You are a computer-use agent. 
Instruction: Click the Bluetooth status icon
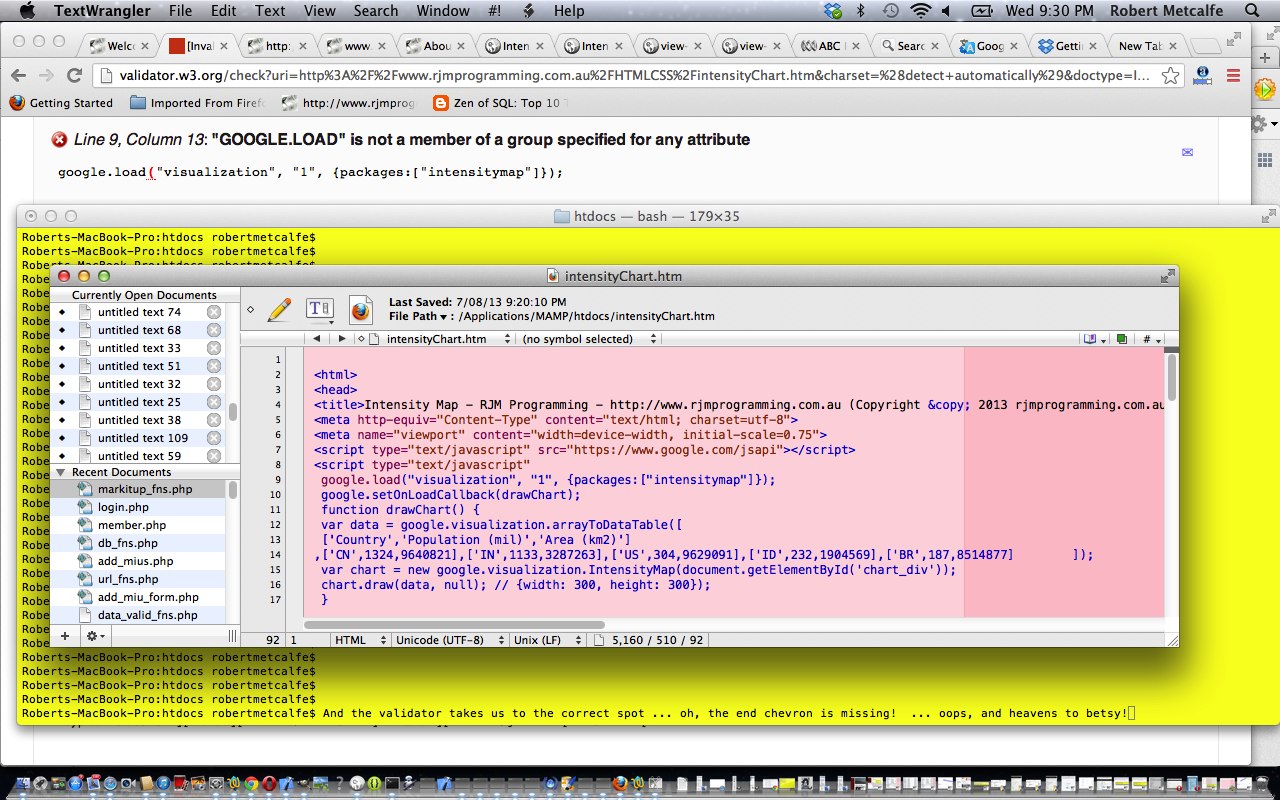click(x=860, y=11)
